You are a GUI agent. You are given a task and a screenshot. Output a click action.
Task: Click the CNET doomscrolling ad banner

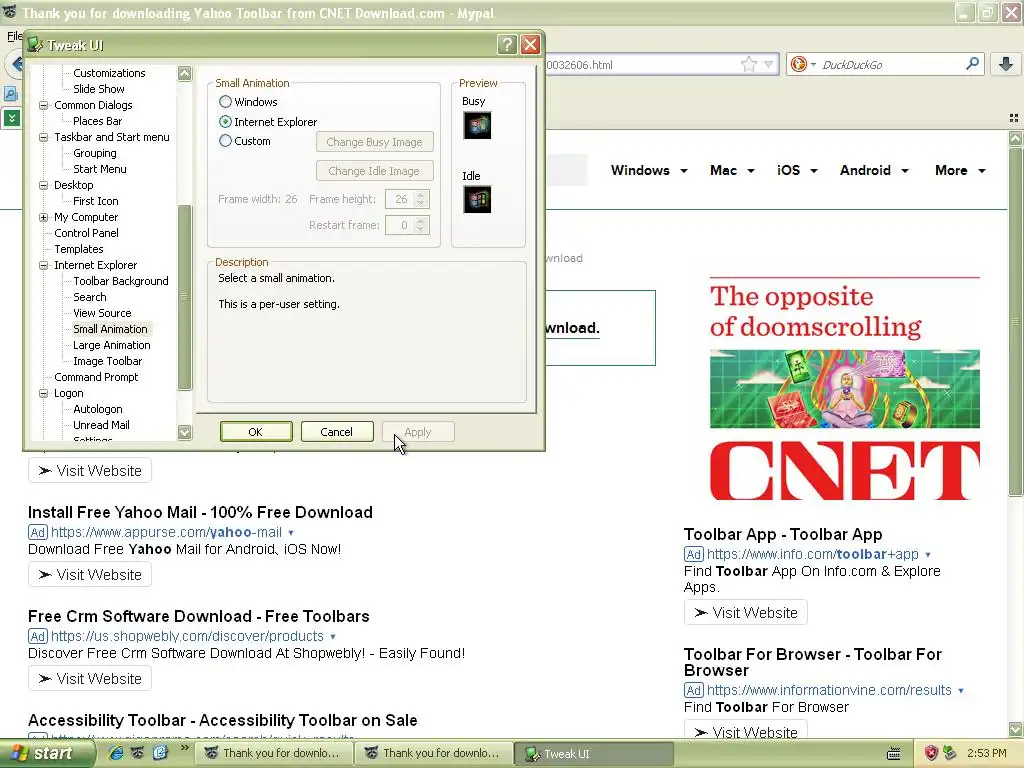844,389
